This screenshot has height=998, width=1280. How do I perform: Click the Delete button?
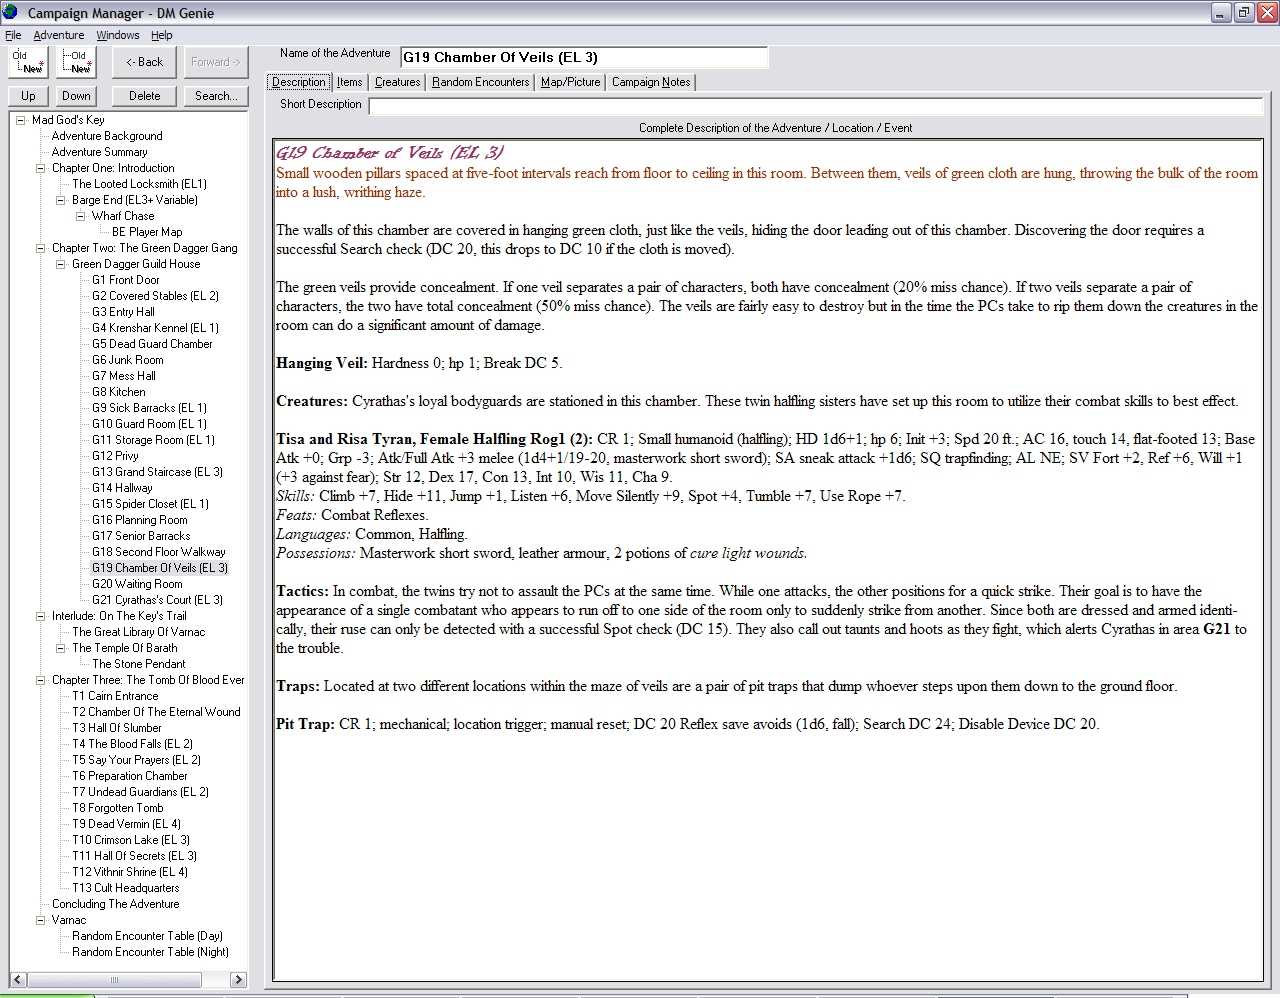145,96
